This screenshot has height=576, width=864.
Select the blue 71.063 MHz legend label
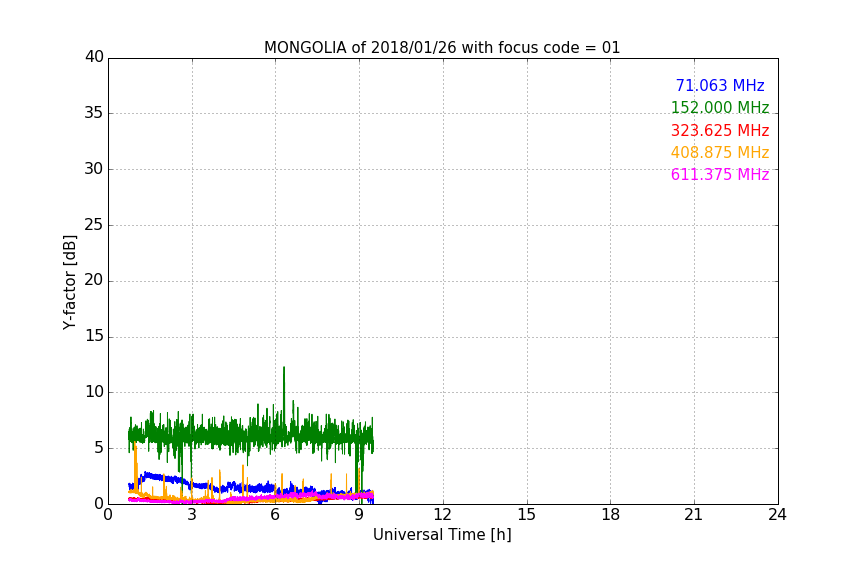720,85
